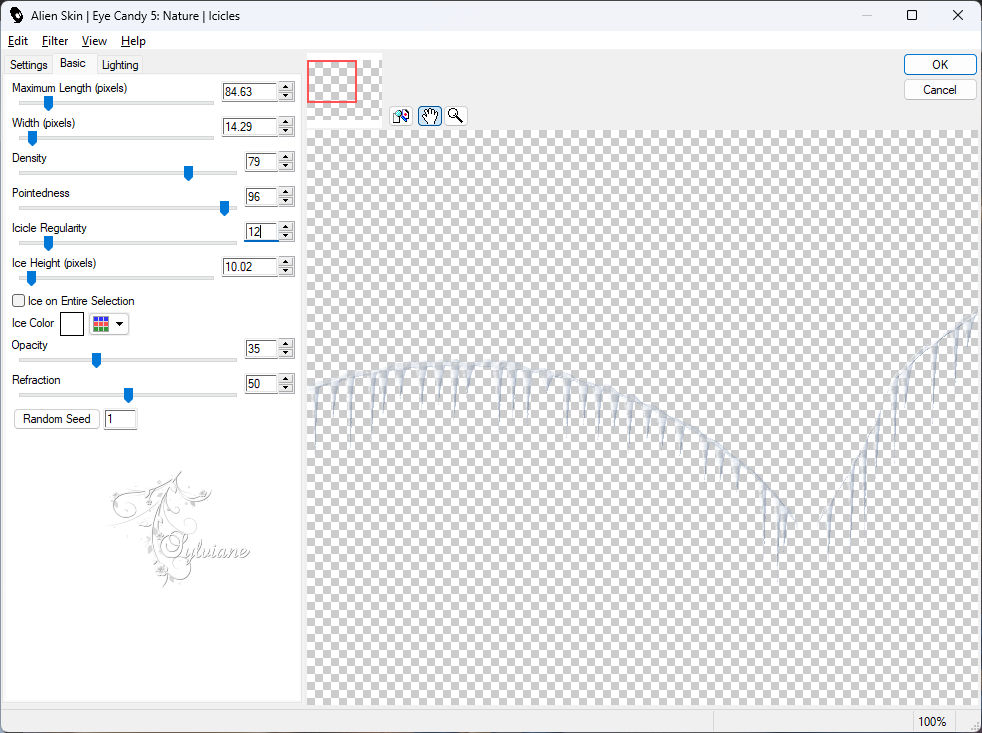Click the Width value field
The width and height of the screenshot is (982, 733).
pyautogui.click(x=250, y=127)
